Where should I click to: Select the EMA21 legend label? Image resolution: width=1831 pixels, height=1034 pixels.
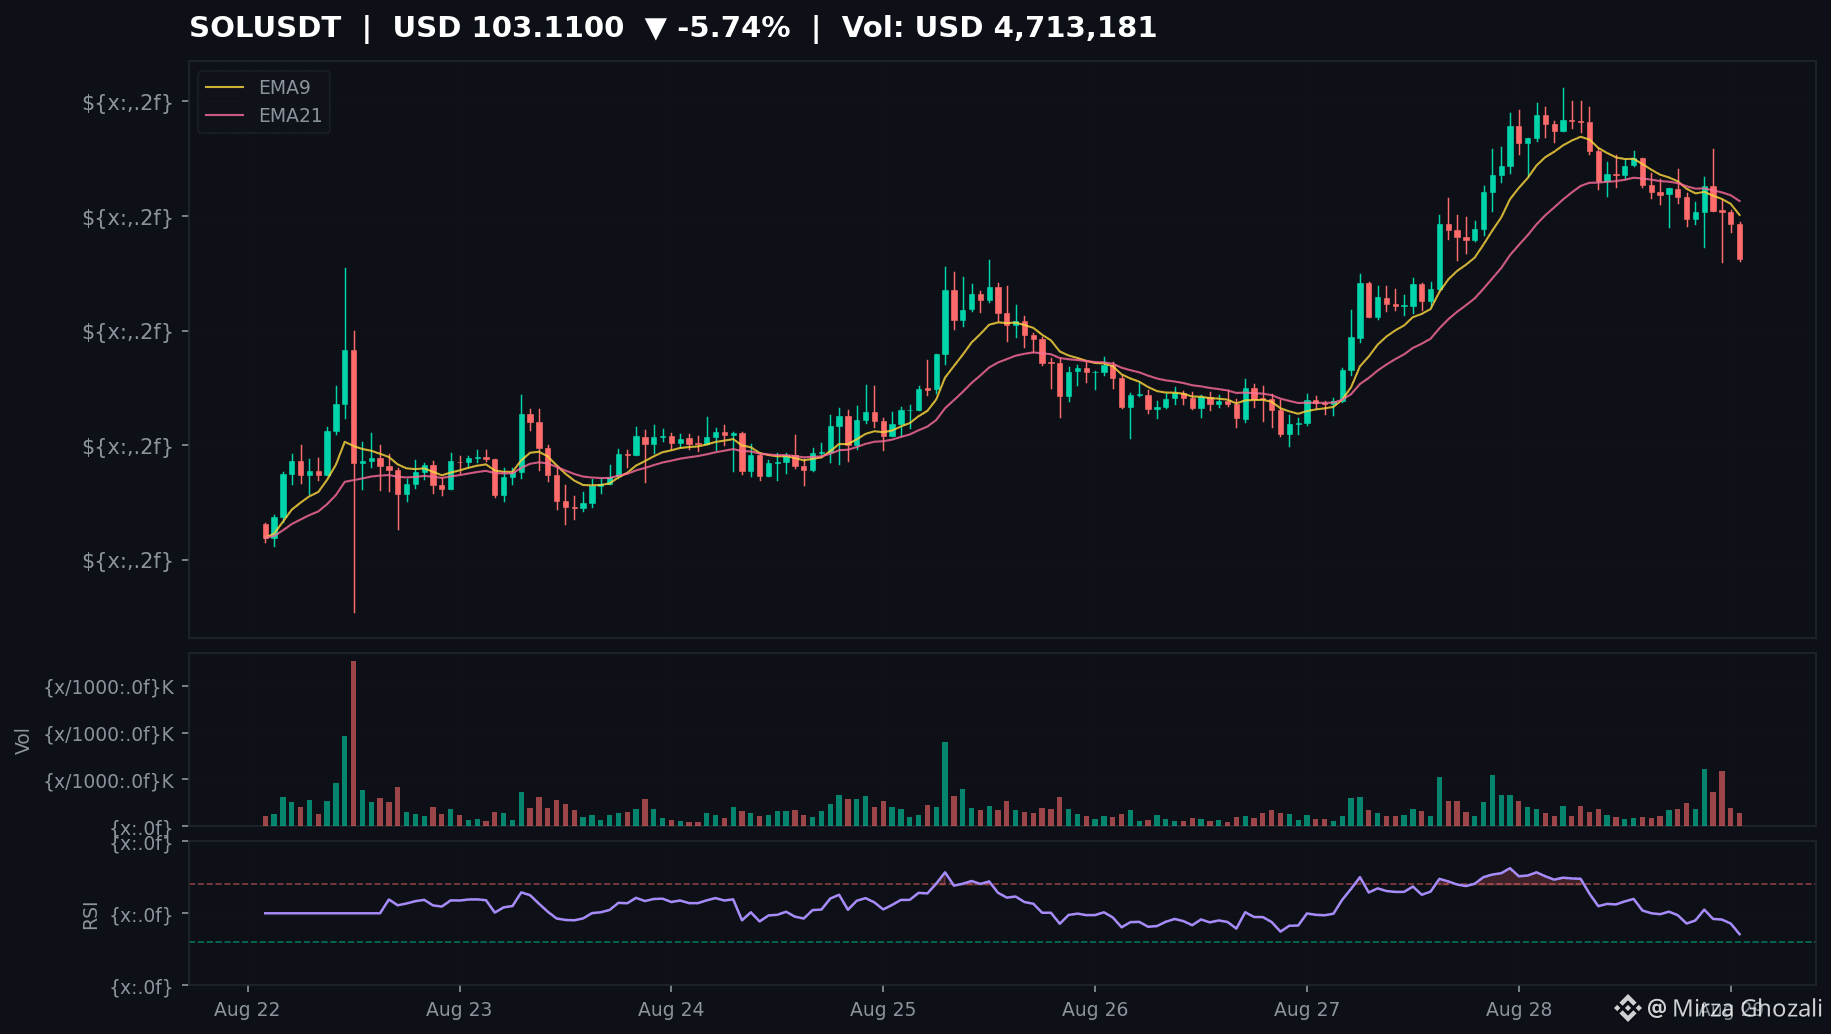click(x=290, y=116)
